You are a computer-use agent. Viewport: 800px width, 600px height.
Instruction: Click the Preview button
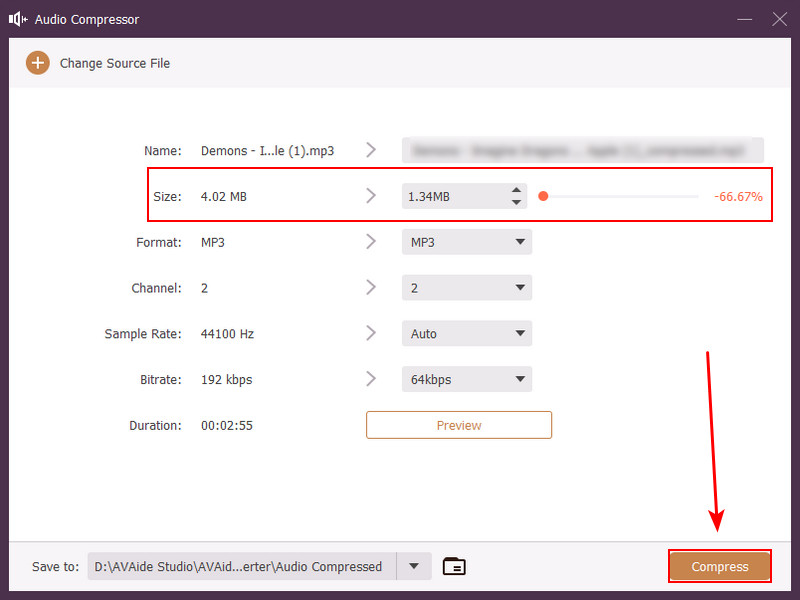459,425
